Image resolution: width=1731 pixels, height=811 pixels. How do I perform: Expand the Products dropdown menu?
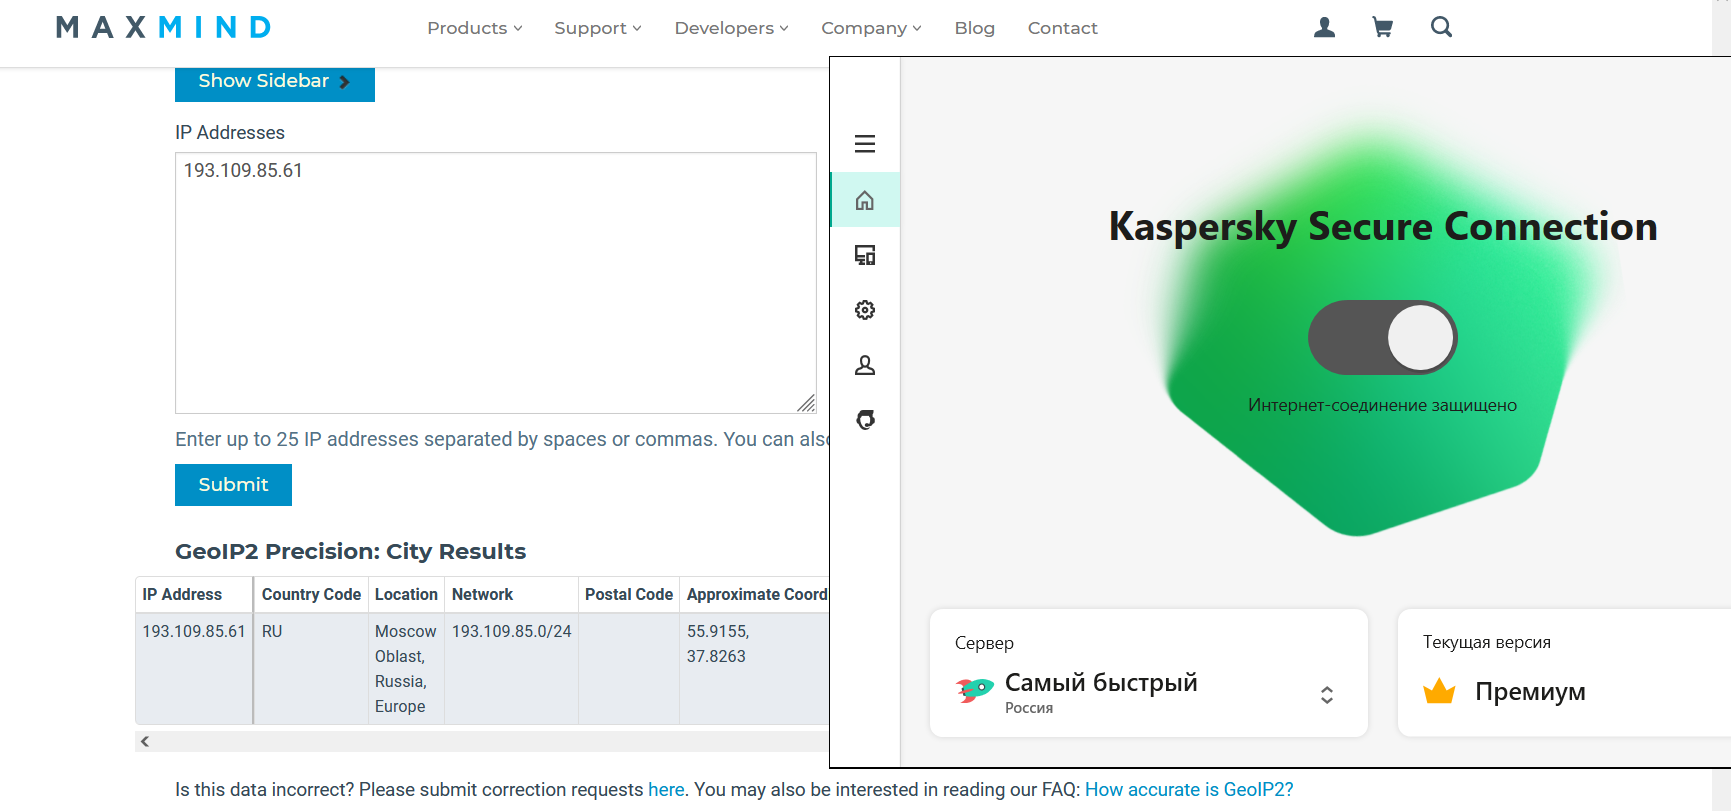pos(474,28)
